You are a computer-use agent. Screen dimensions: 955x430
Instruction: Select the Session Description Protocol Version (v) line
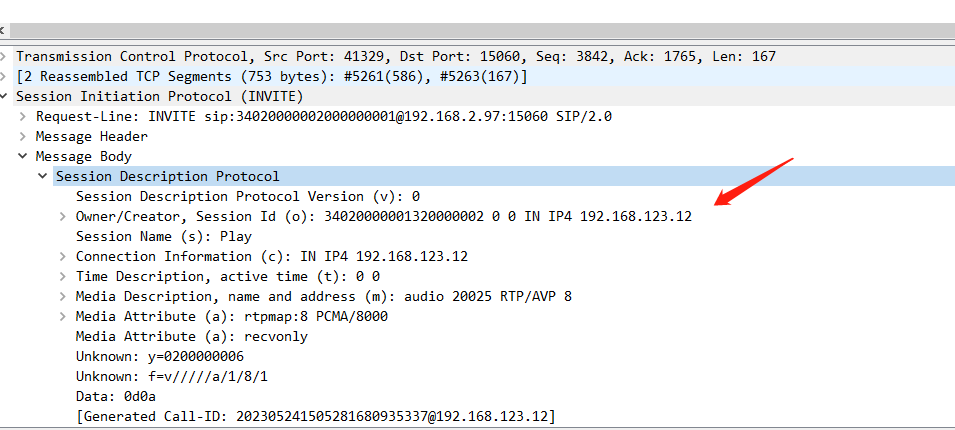(x=247, y=197)
